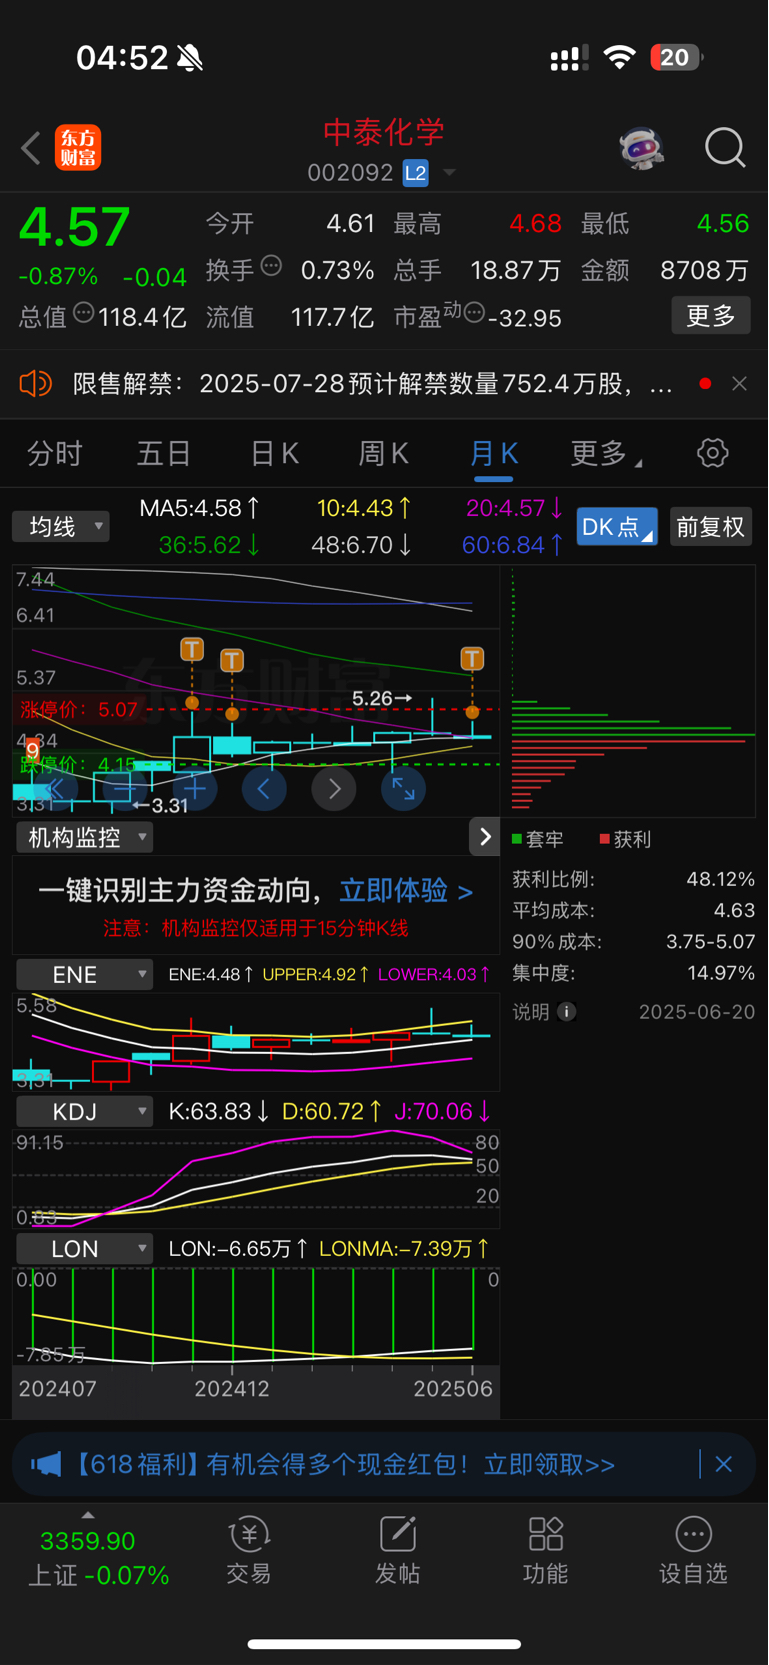Select the 月K tab
The image size is (769, 1665).
494,454
